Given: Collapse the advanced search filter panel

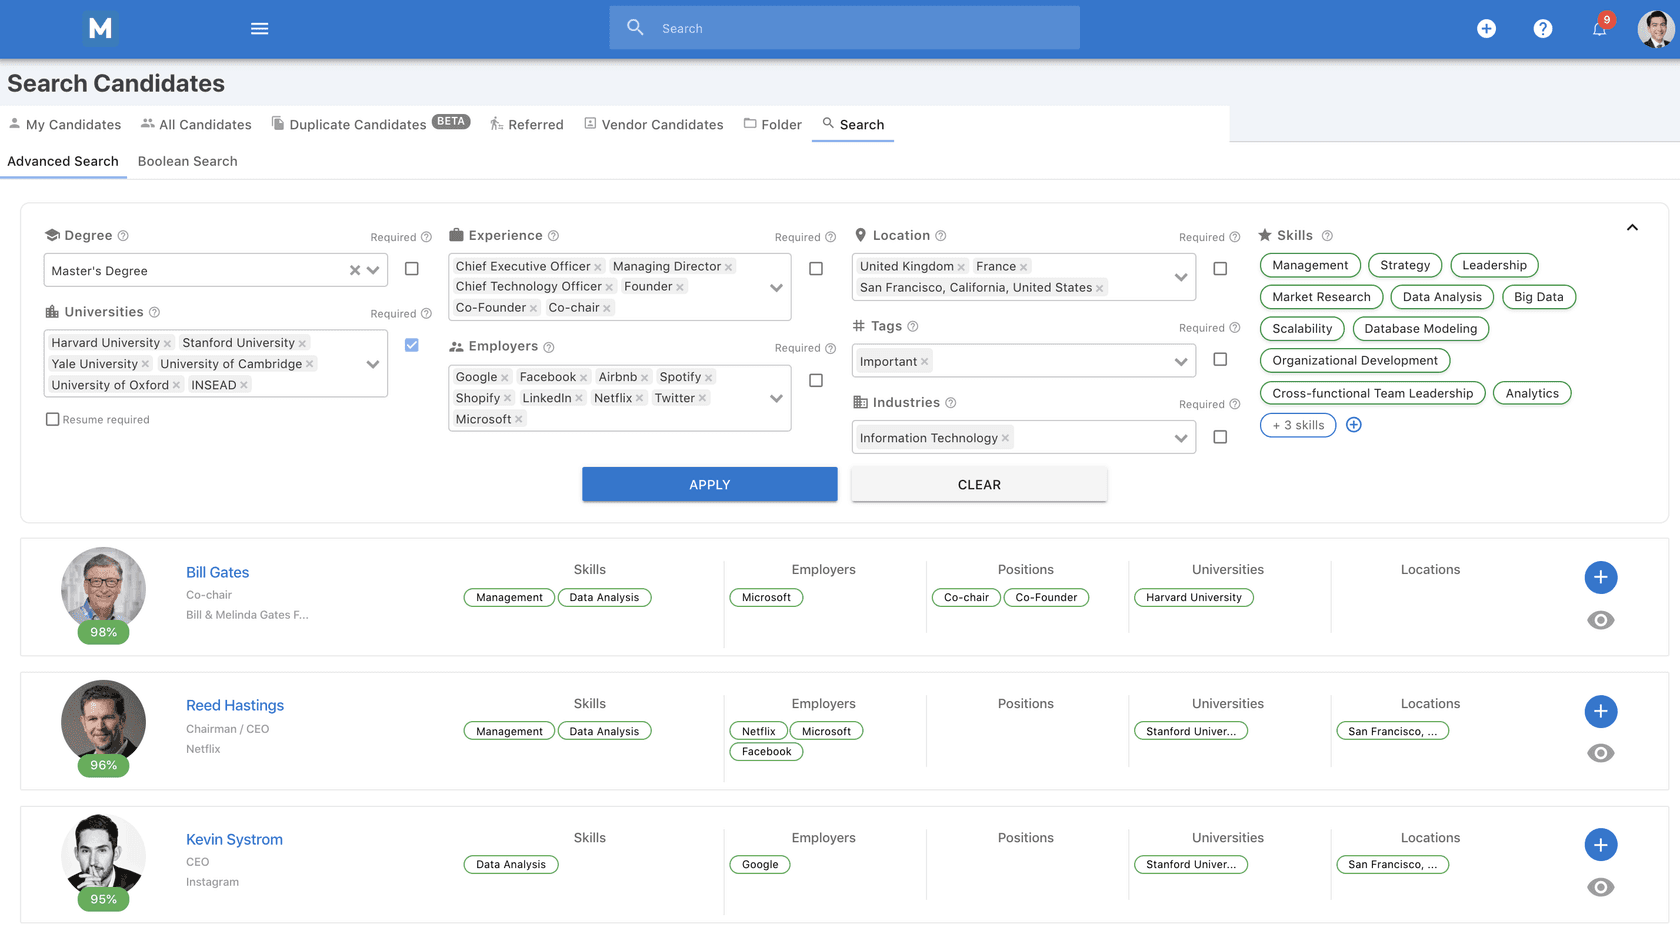Looking at the screenshot, I should click(x=1632, y=228).
